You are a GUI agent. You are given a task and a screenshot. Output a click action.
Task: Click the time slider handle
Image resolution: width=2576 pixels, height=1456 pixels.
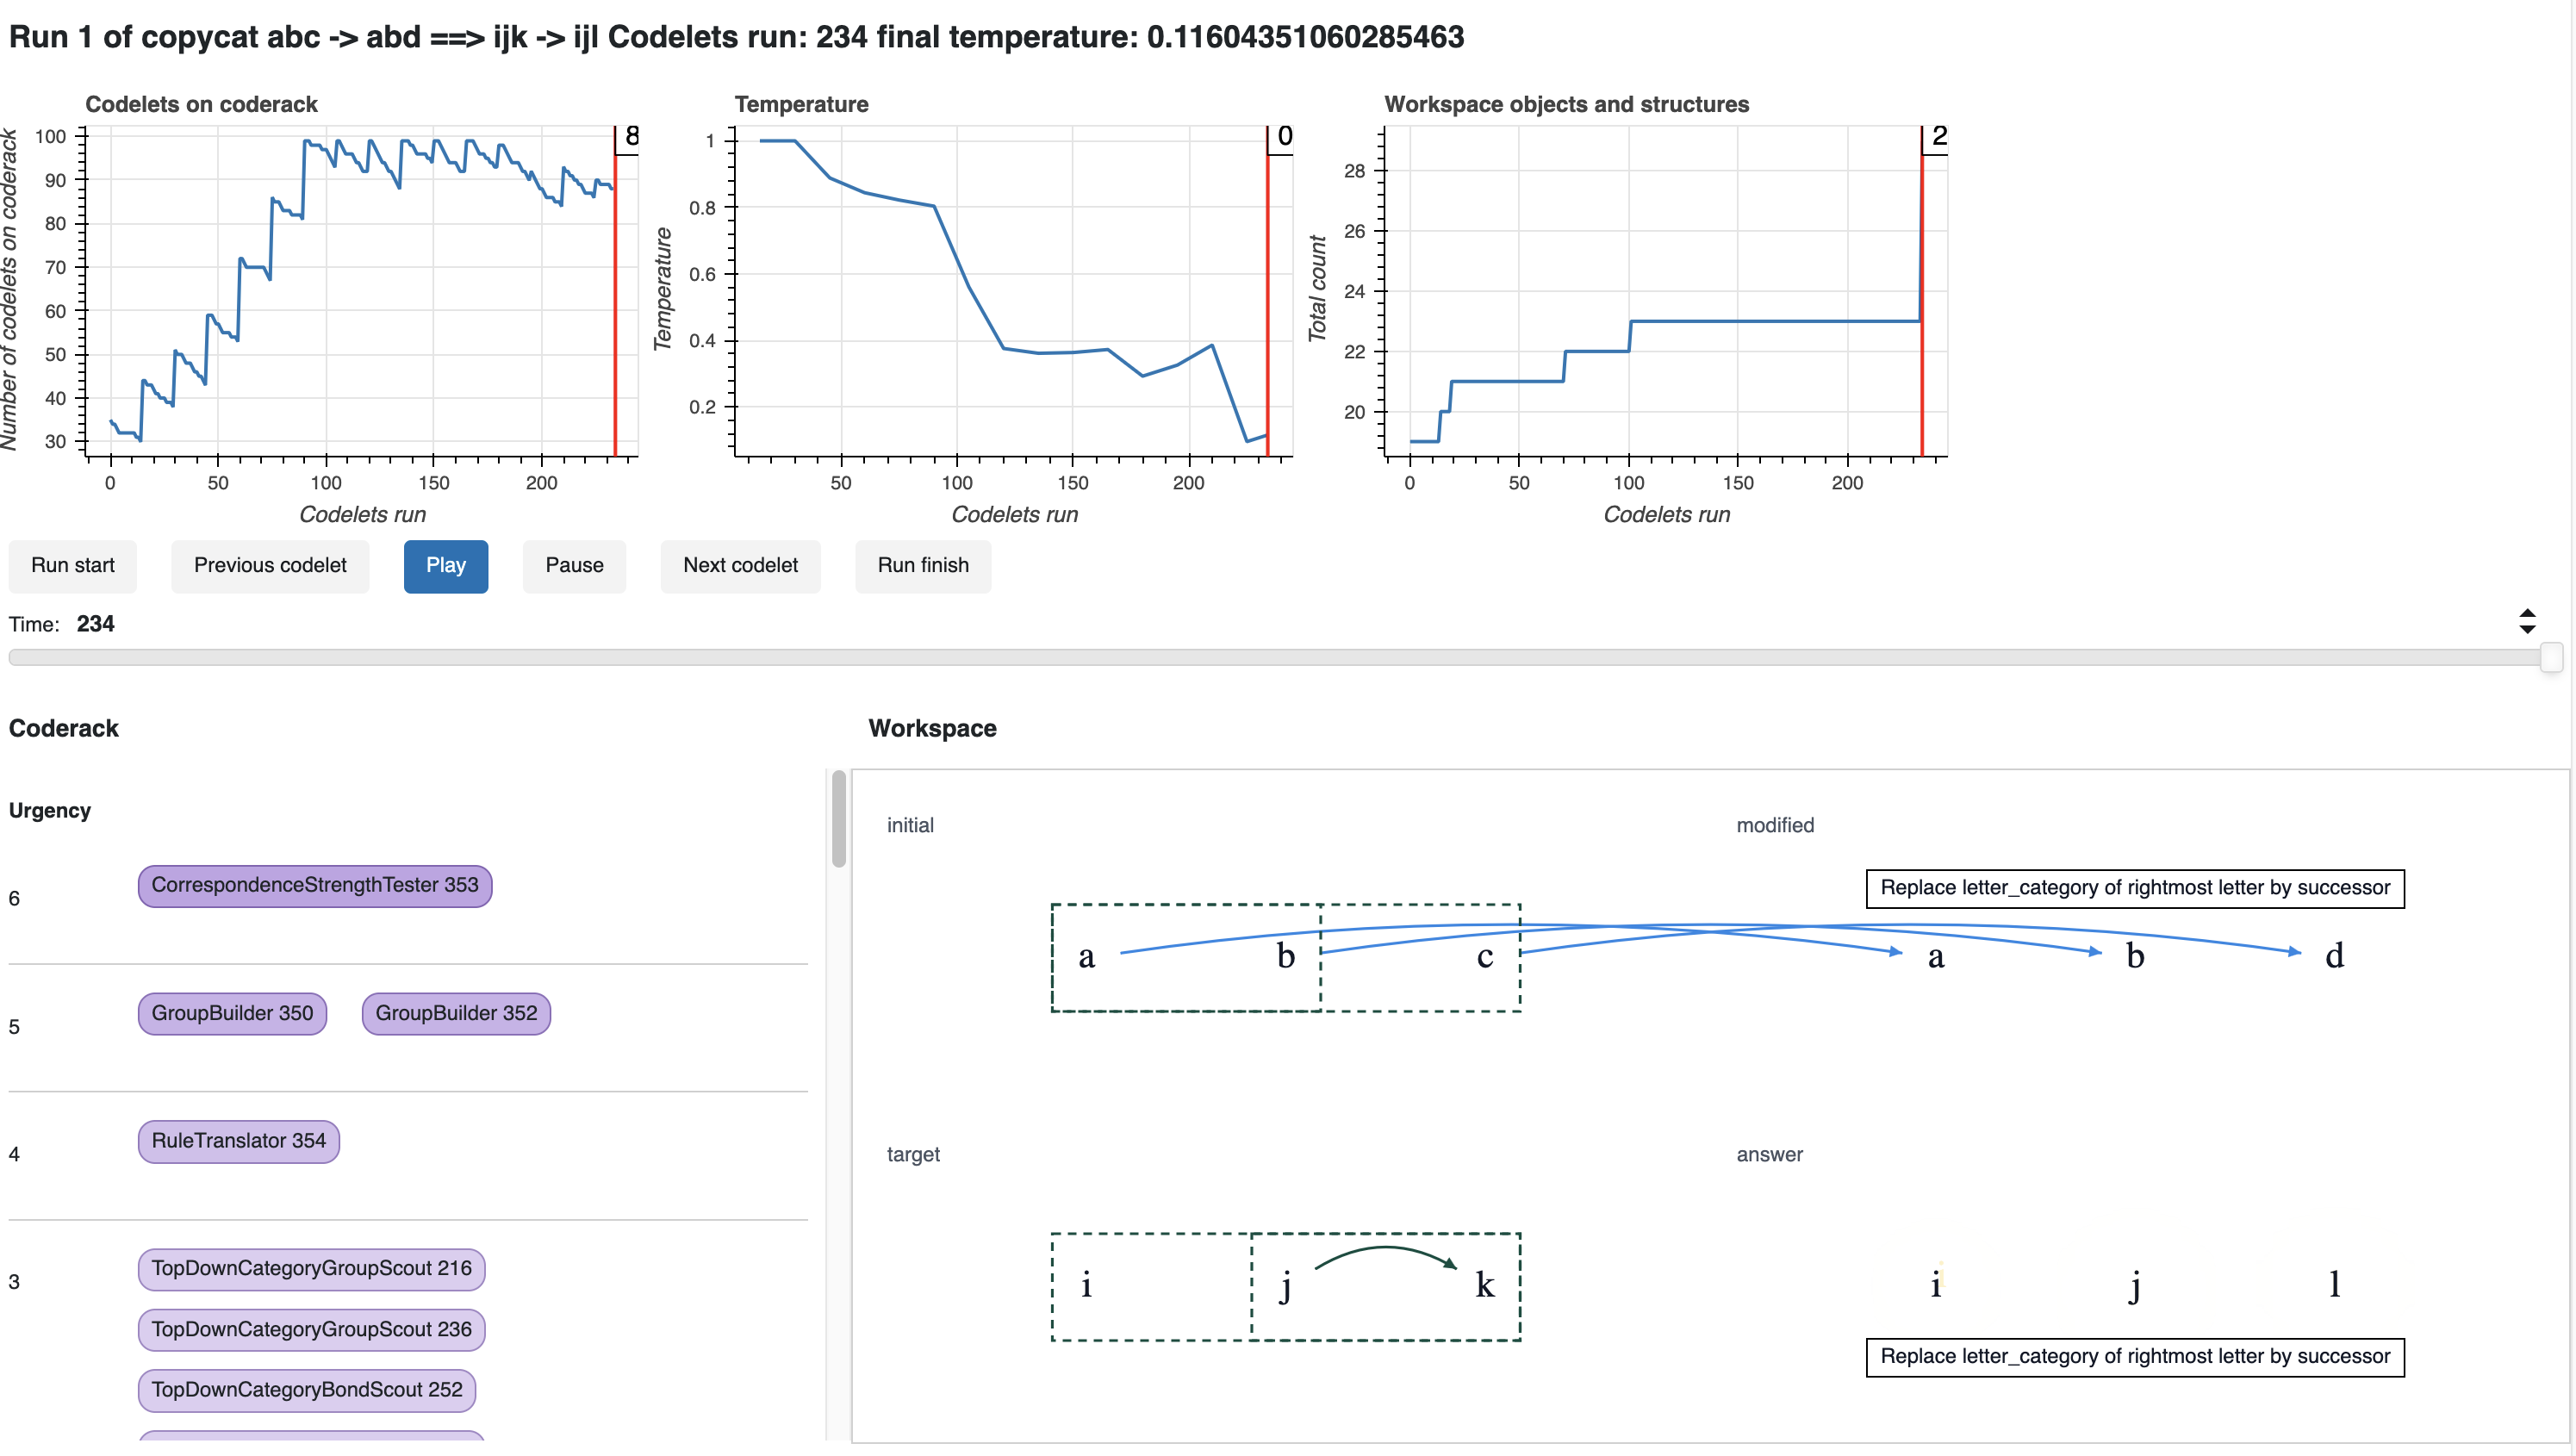2551,657
